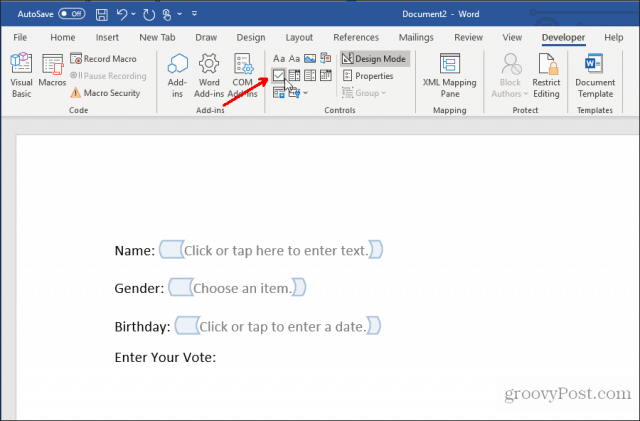Insert a Date Picker content control
Viewport: 640px width, 421px height.
point(326,76)
